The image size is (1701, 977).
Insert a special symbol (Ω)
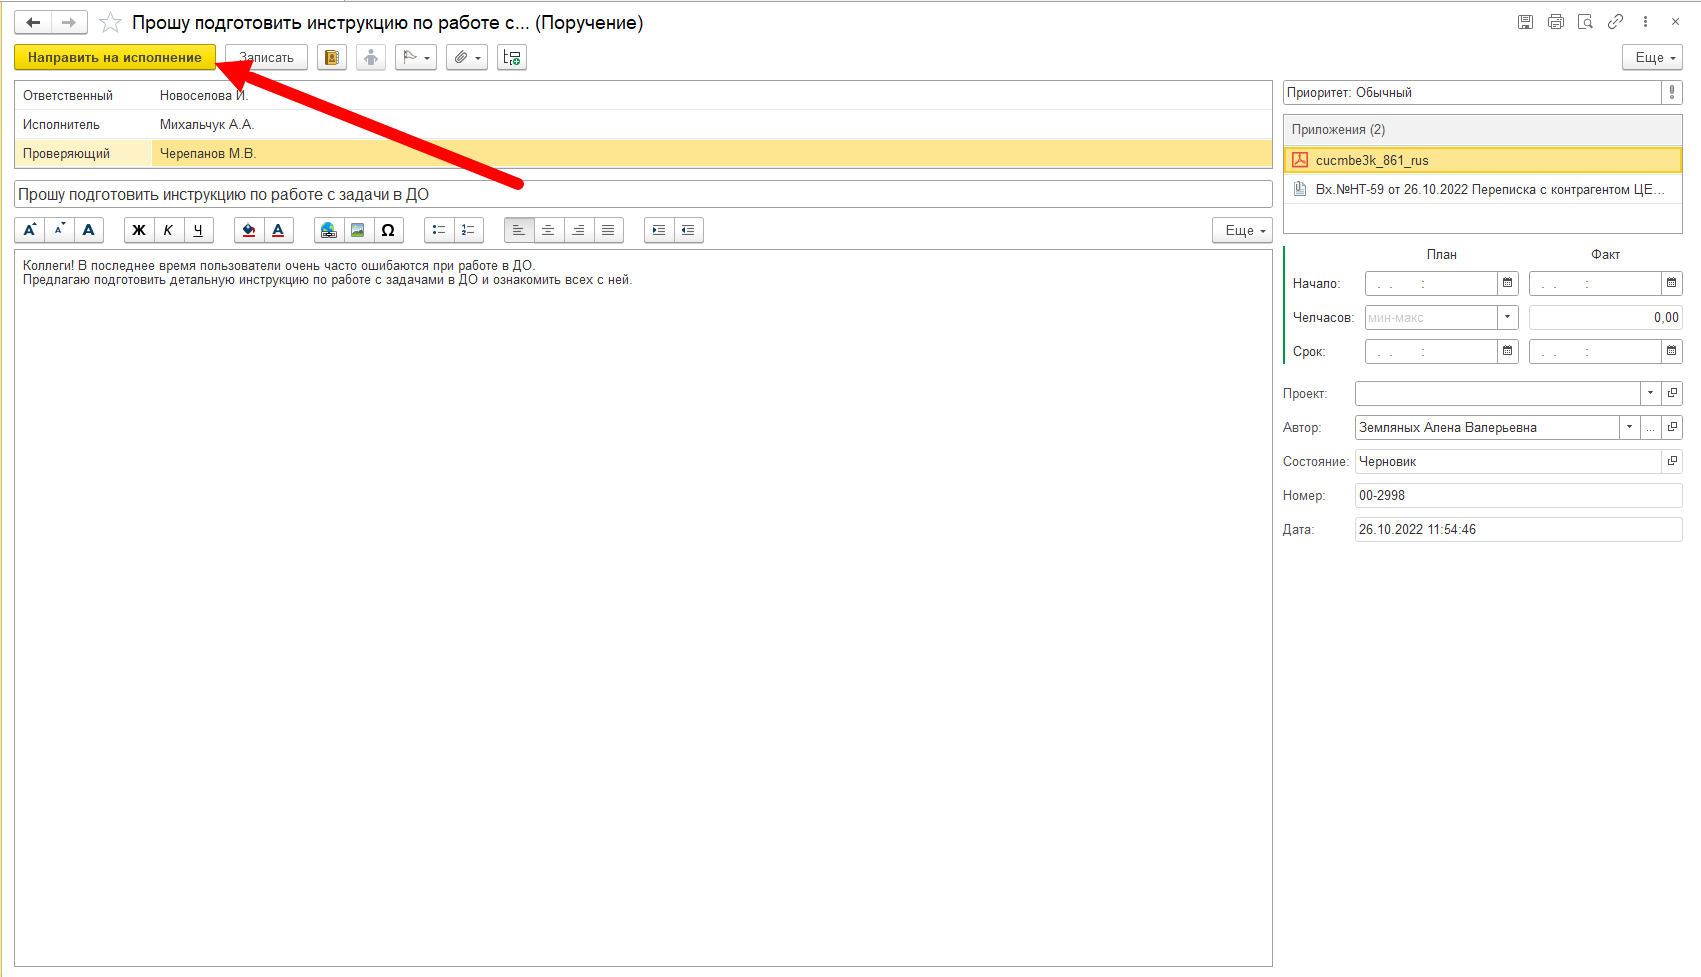pyautogui.click(x=388, y=230)
